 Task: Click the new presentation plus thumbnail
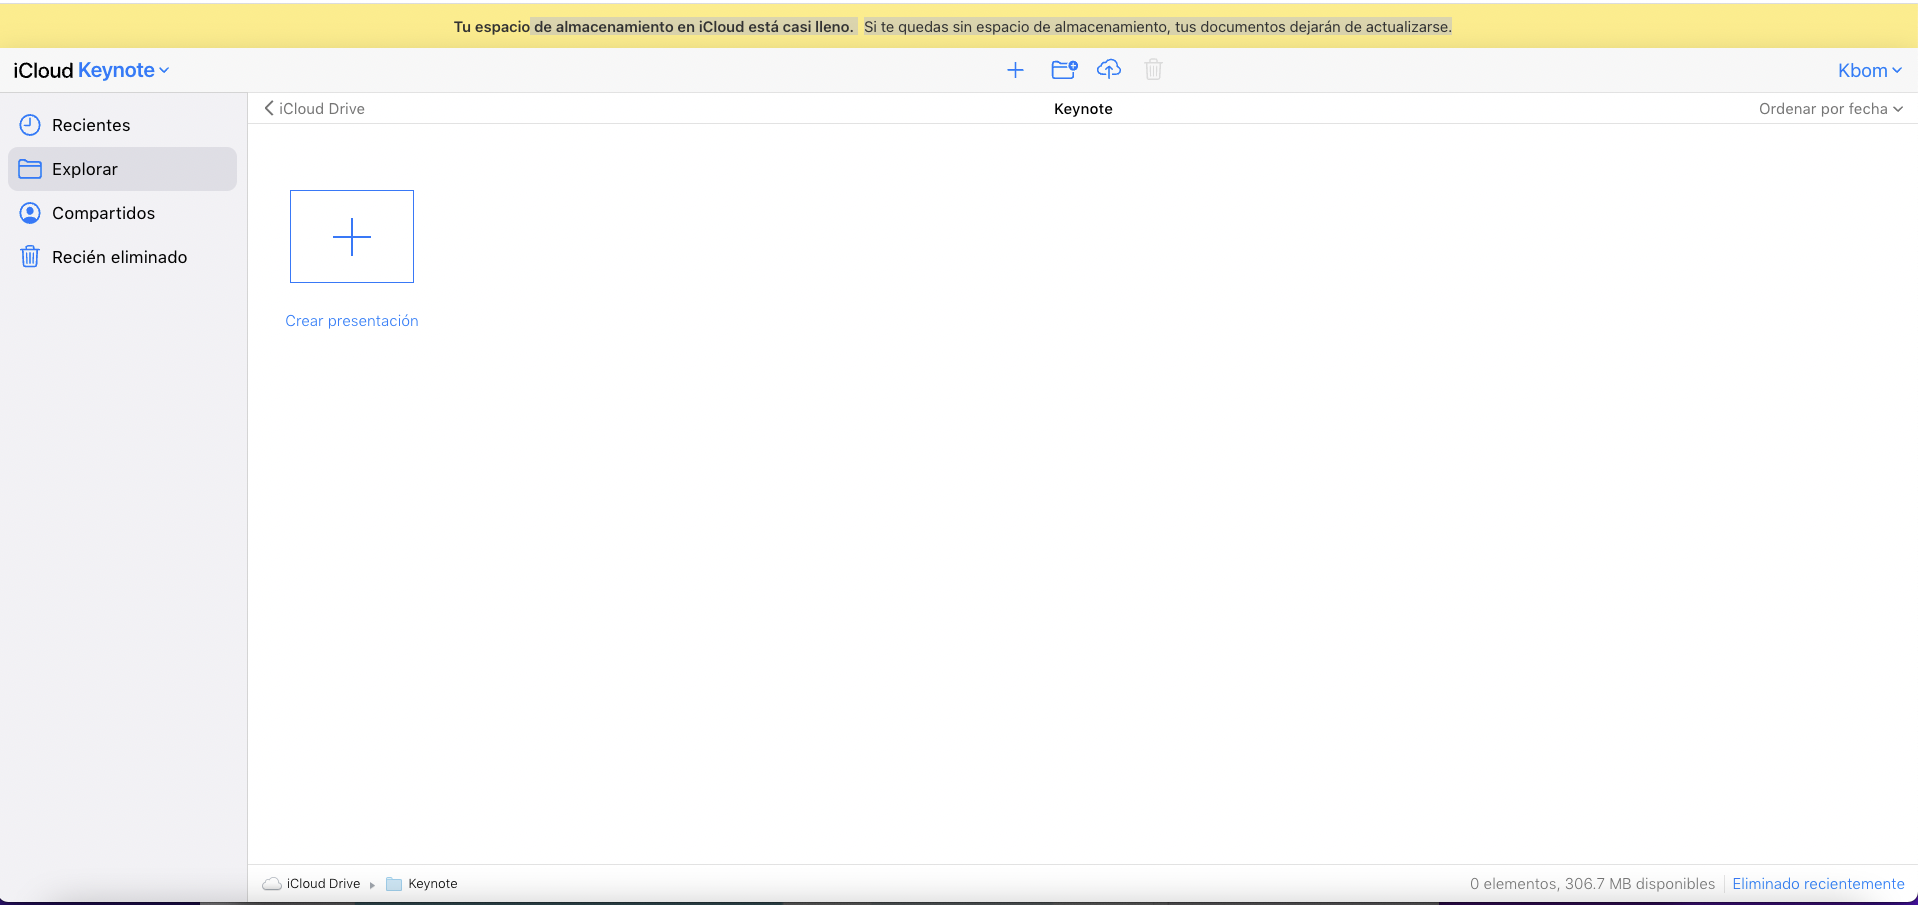tap(352, 237)
